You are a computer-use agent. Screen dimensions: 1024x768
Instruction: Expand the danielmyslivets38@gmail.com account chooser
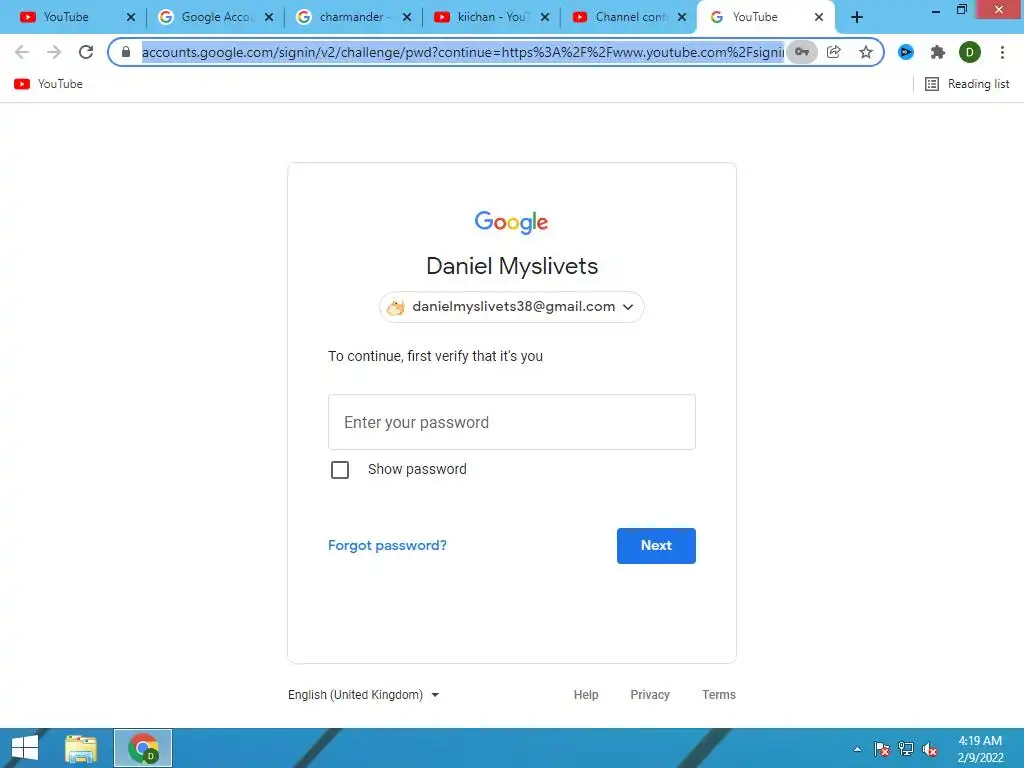(x=512, y=307)
